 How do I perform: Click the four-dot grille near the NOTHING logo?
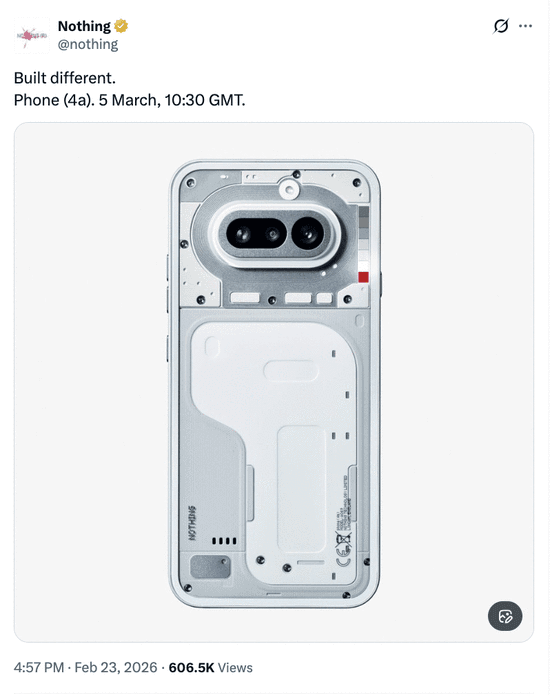[x=224, y=541]
